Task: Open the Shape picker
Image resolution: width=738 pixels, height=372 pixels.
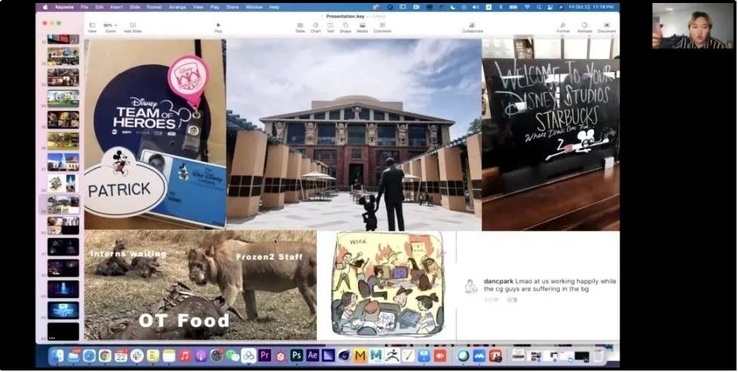Action: [345, 27]
